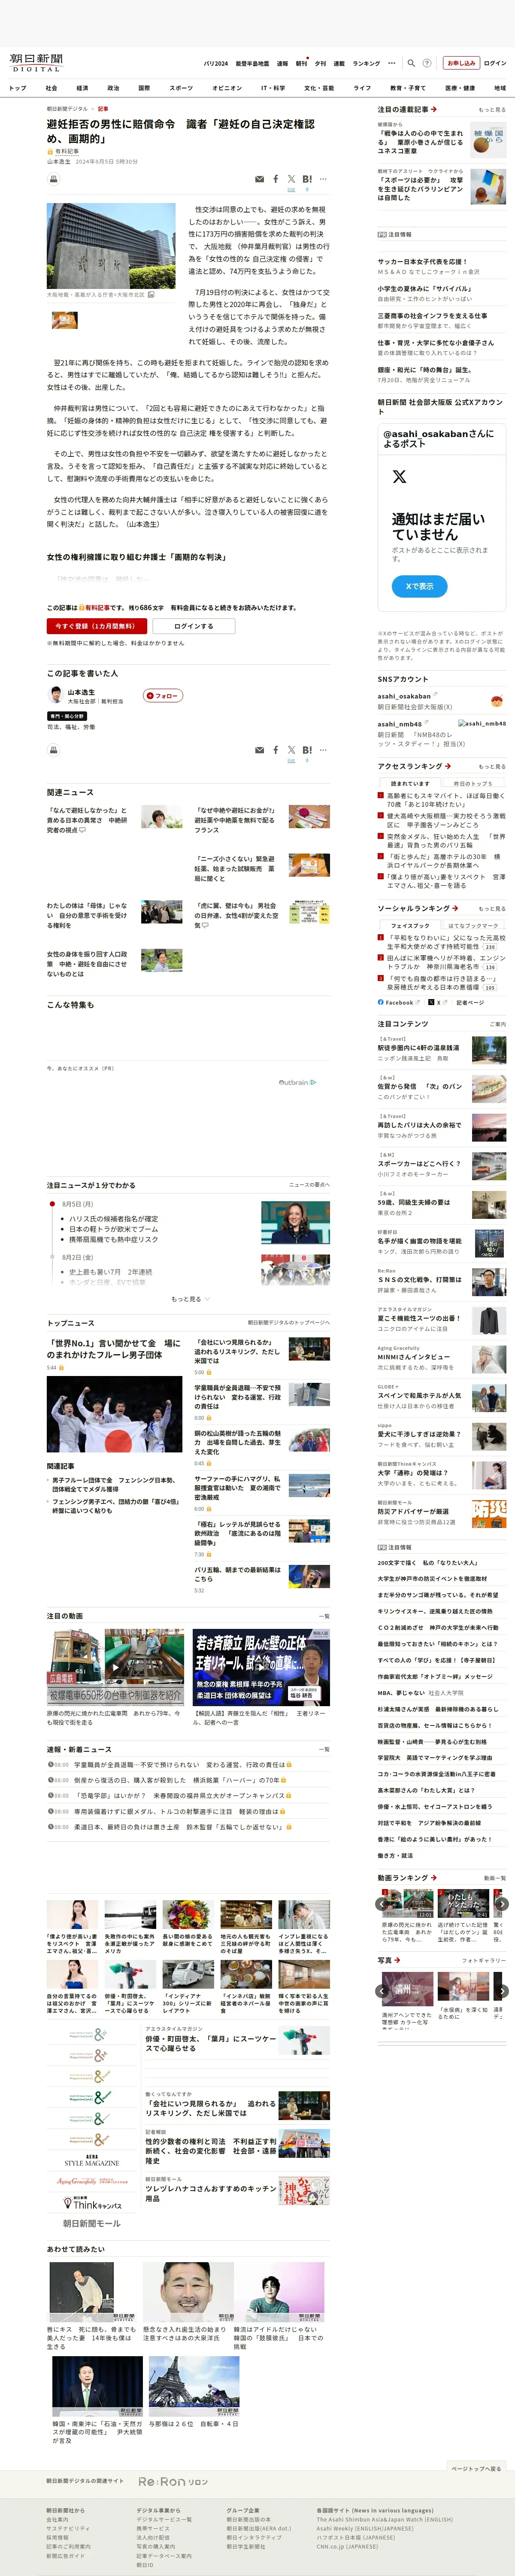Viewport: 515px width, 2576px height.
Task: Open the 医療・健康 navigation tab
Action: coord(460,88)
